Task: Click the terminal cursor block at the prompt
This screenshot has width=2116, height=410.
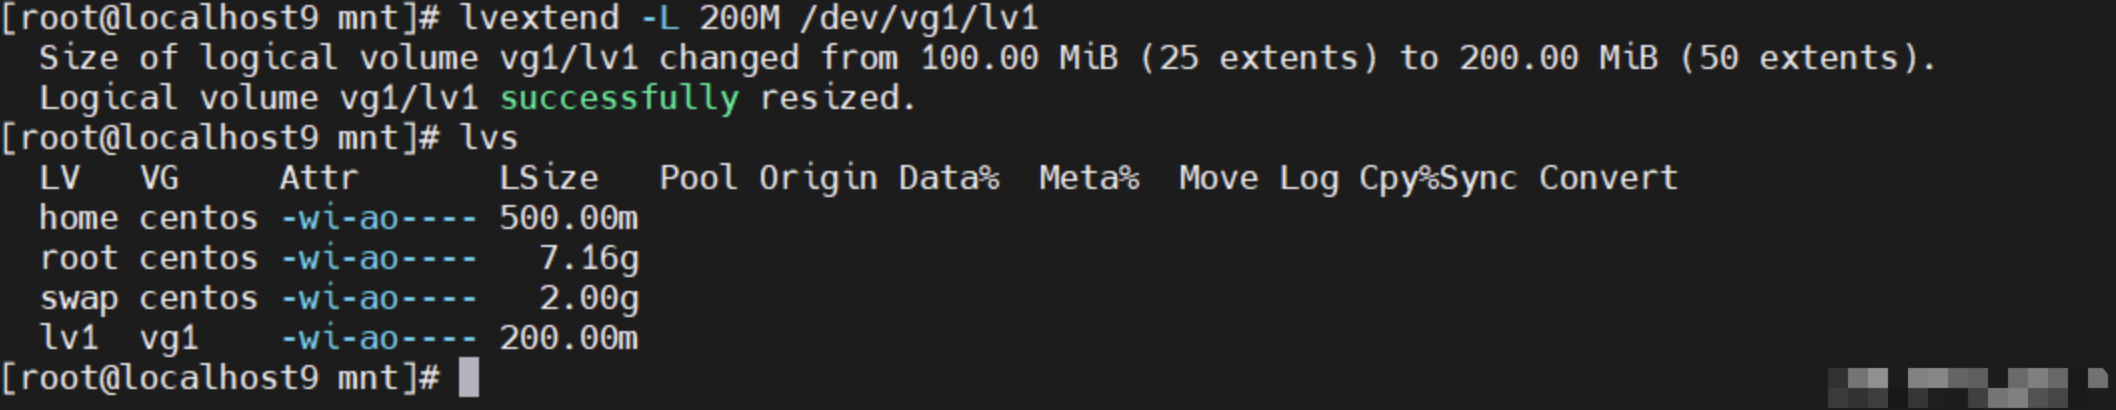Action: point(468,378)
